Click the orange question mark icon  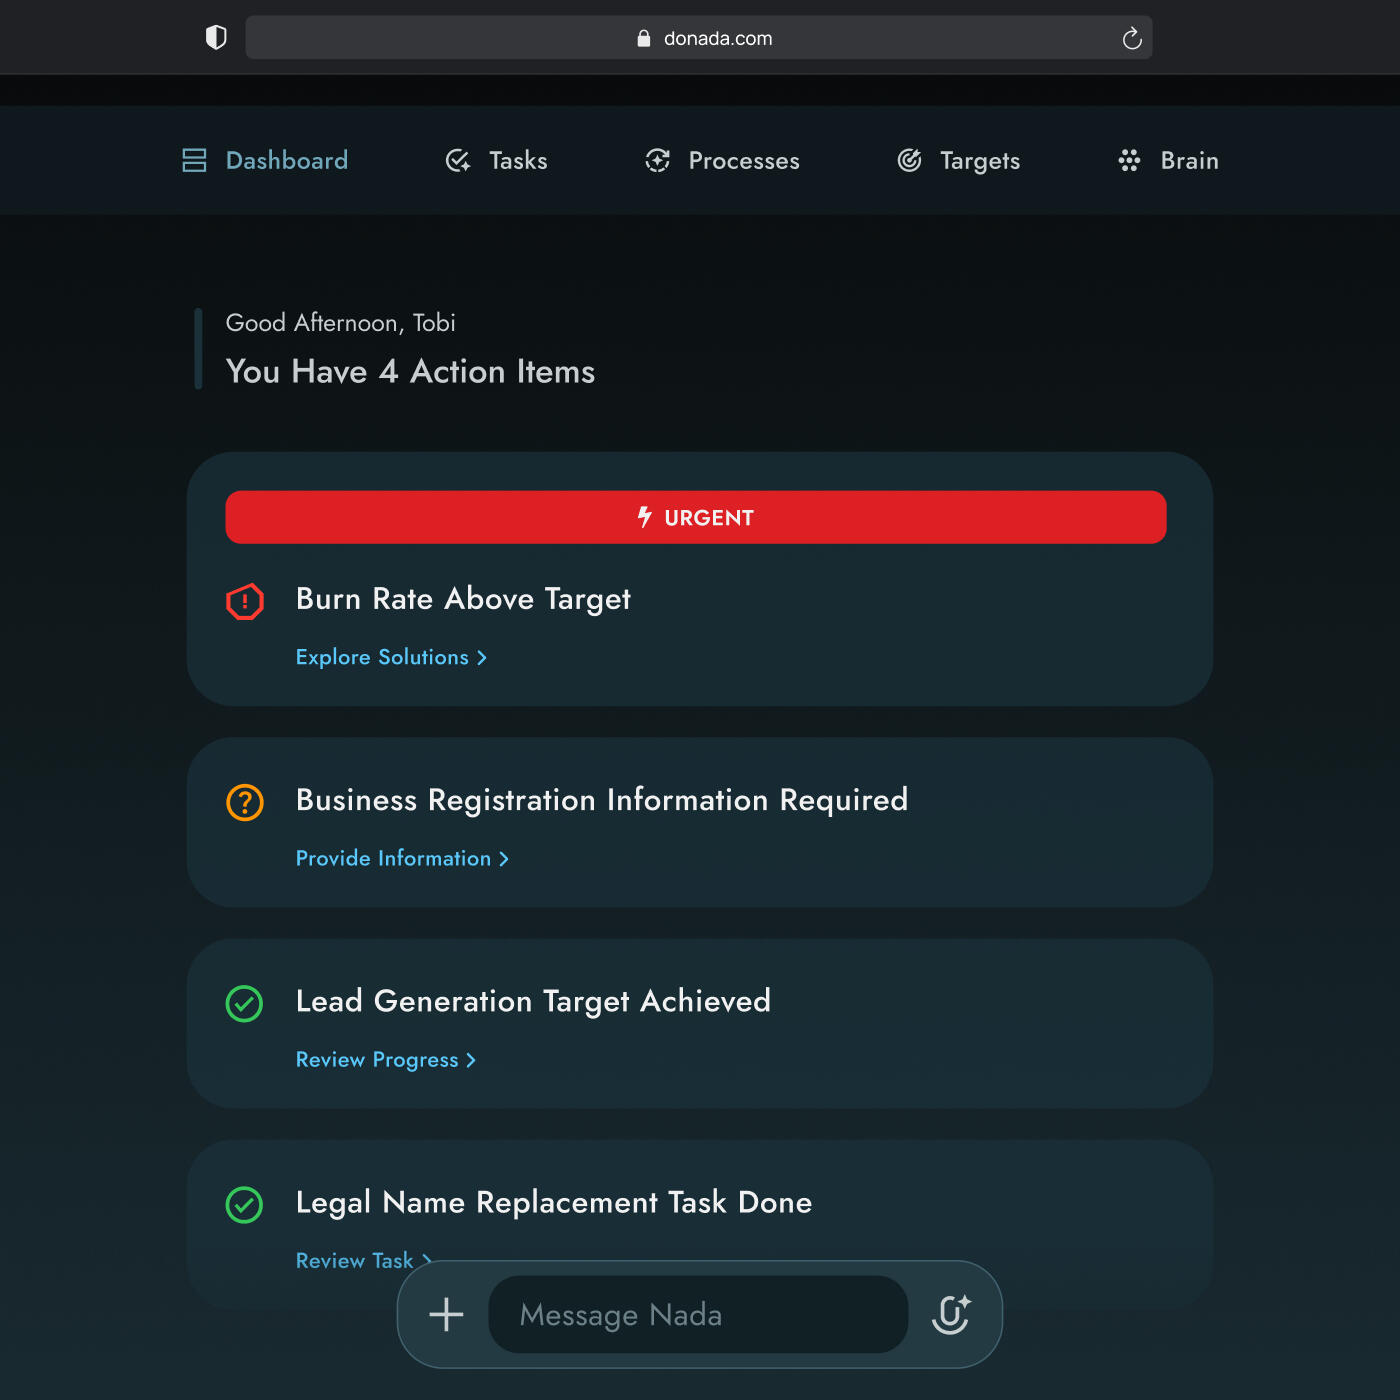click(x=245, y=803)
